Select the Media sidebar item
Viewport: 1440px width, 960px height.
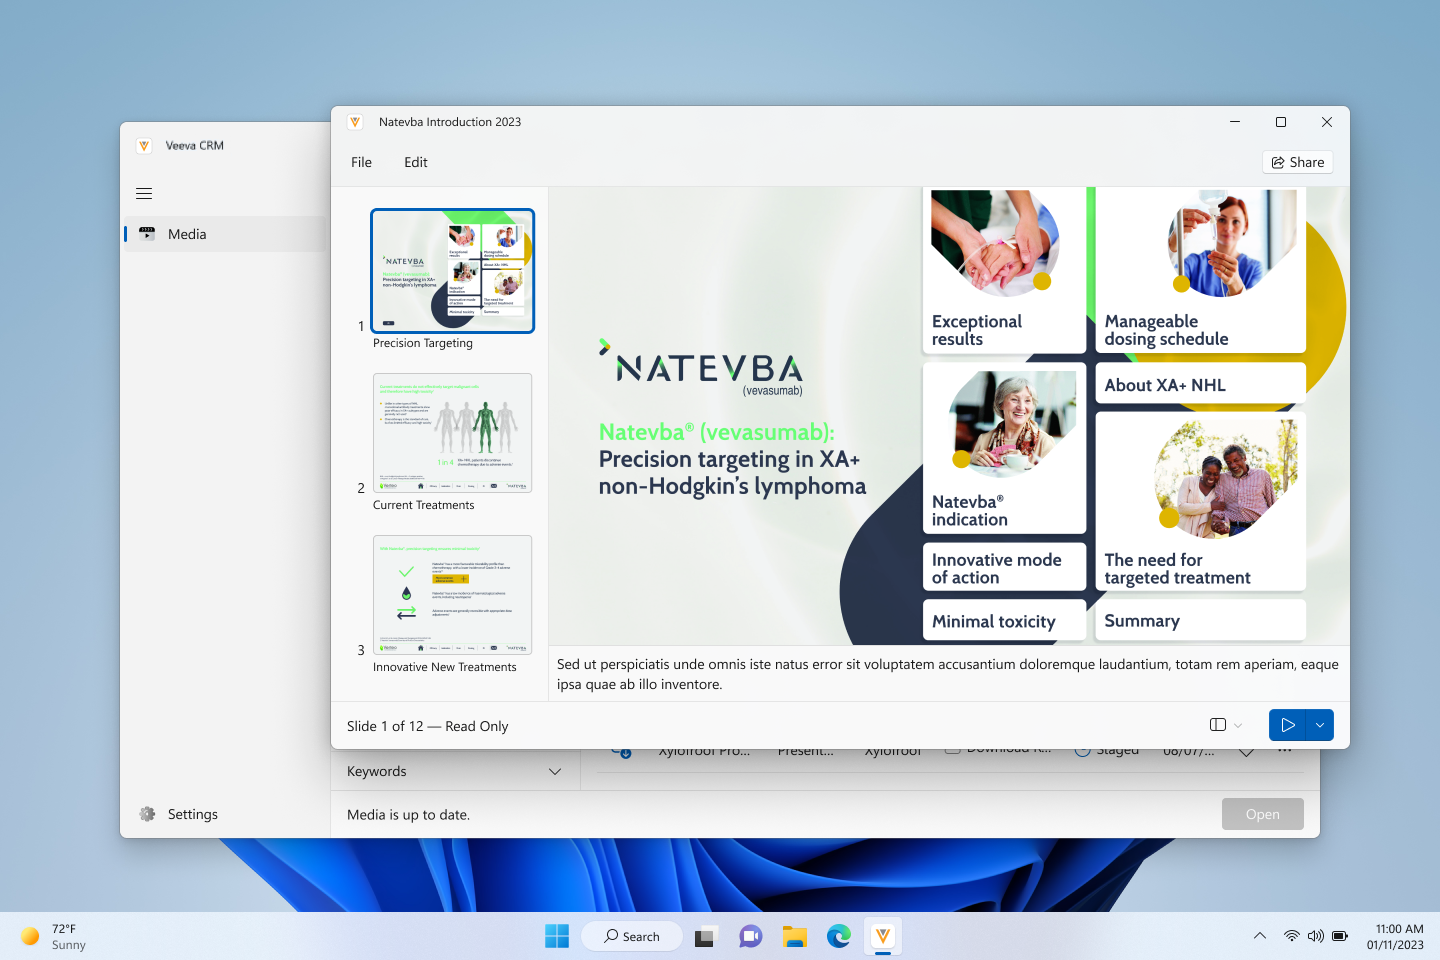pos(187,234)
